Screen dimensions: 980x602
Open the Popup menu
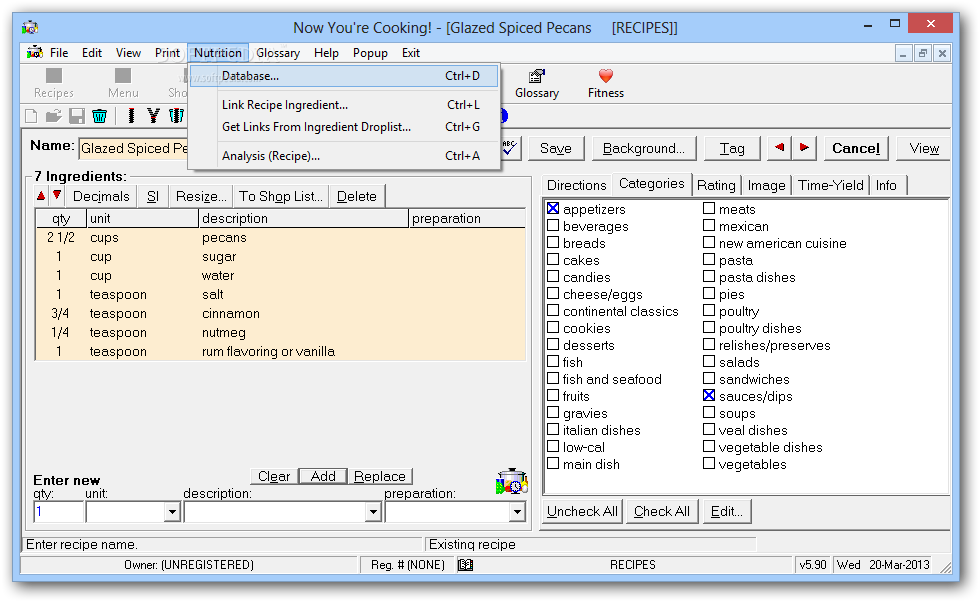tap(370, 53)
